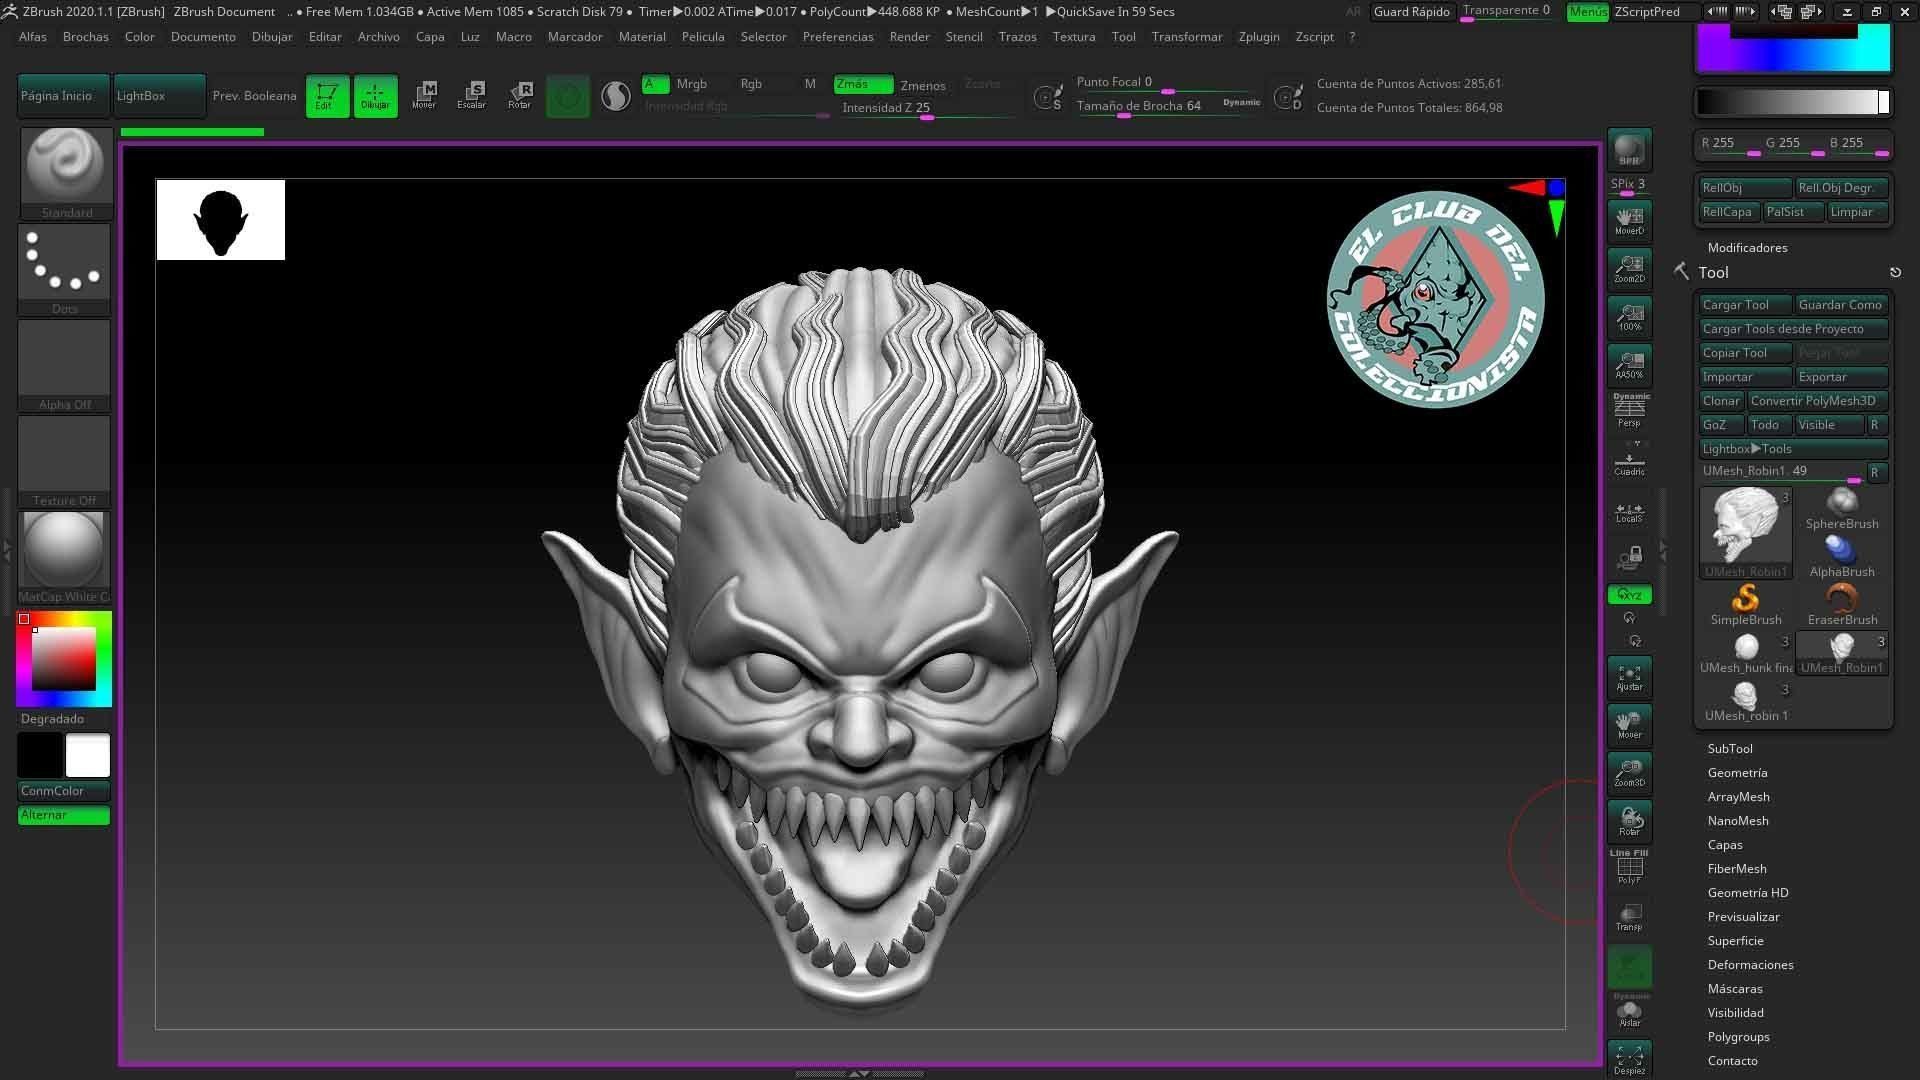
Task: Toggle Mrgb material color mode
Action: click(x=691, y=84)
